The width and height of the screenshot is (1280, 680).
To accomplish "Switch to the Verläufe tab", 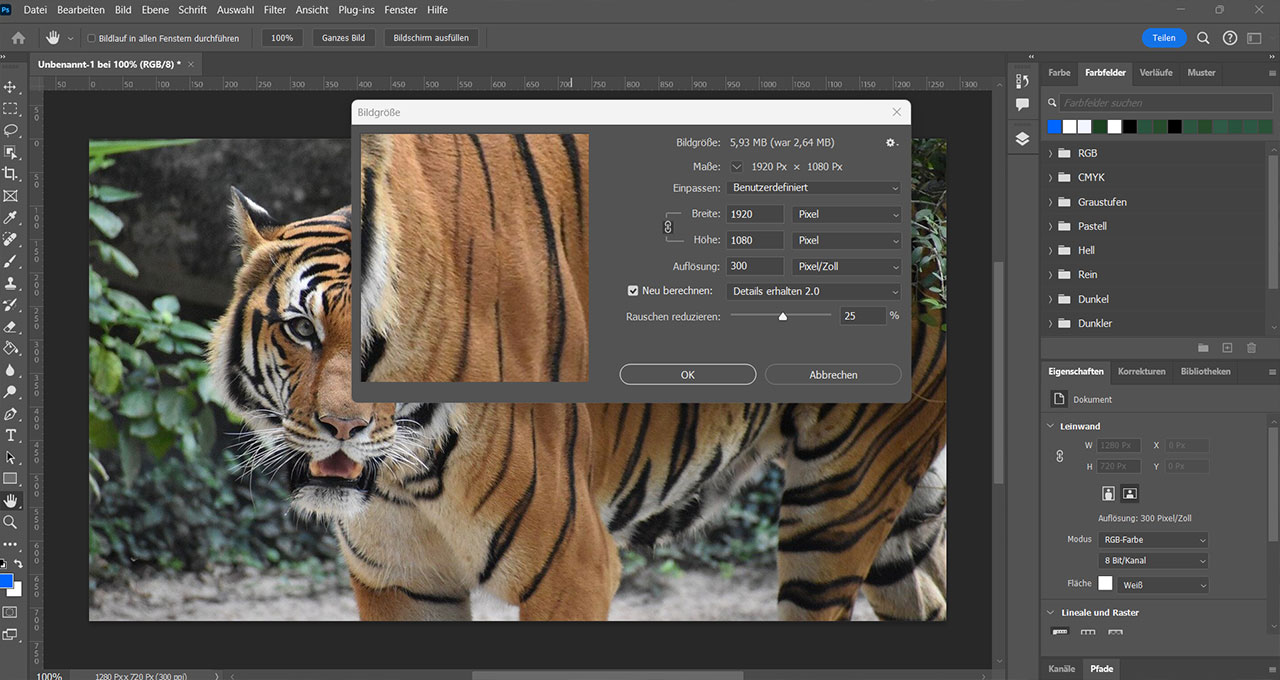I will click(x=1155, y=73).
